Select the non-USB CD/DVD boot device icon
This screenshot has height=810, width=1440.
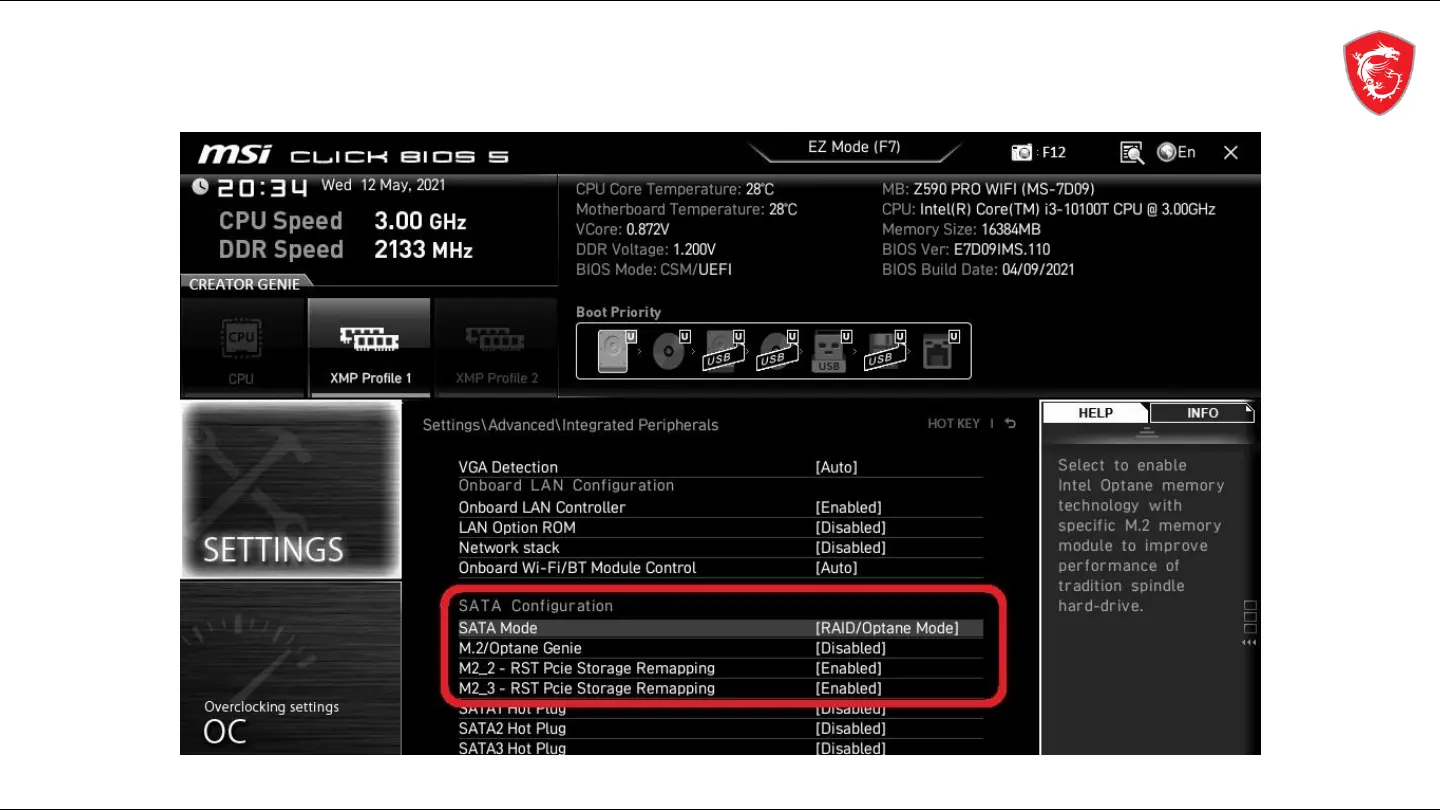point(670,351)
